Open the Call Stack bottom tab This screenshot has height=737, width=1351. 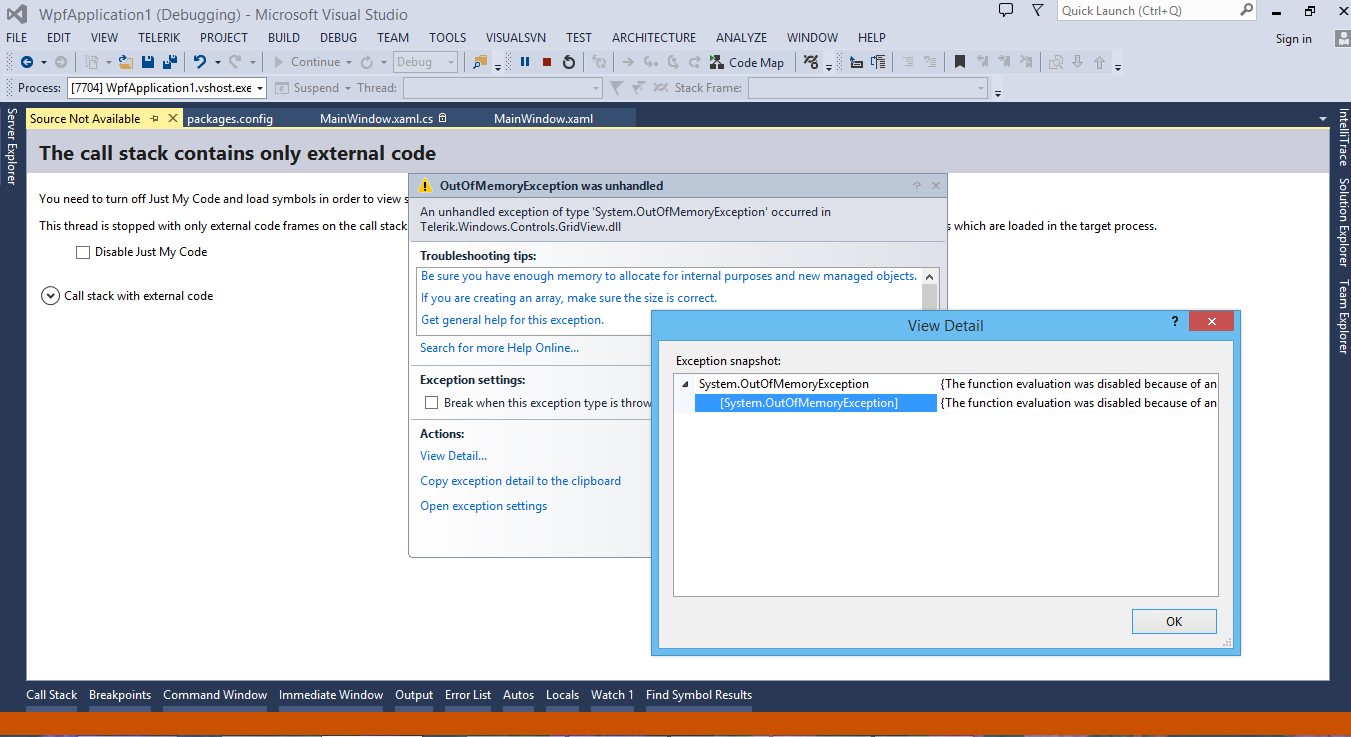click(51, 695)
